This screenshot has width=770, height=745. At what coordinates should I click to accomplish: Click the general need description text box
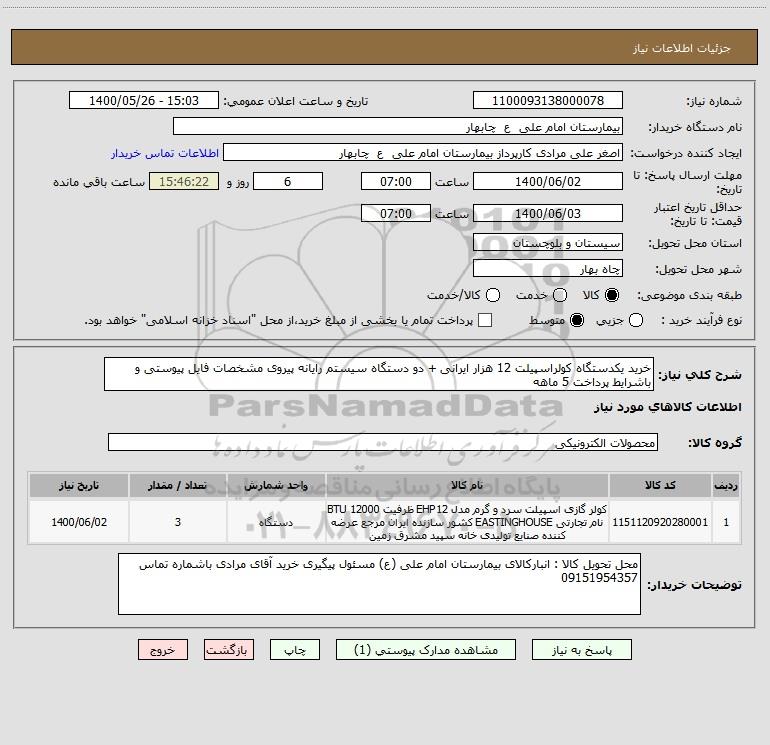pyautogui.click(x=379, y=374)
